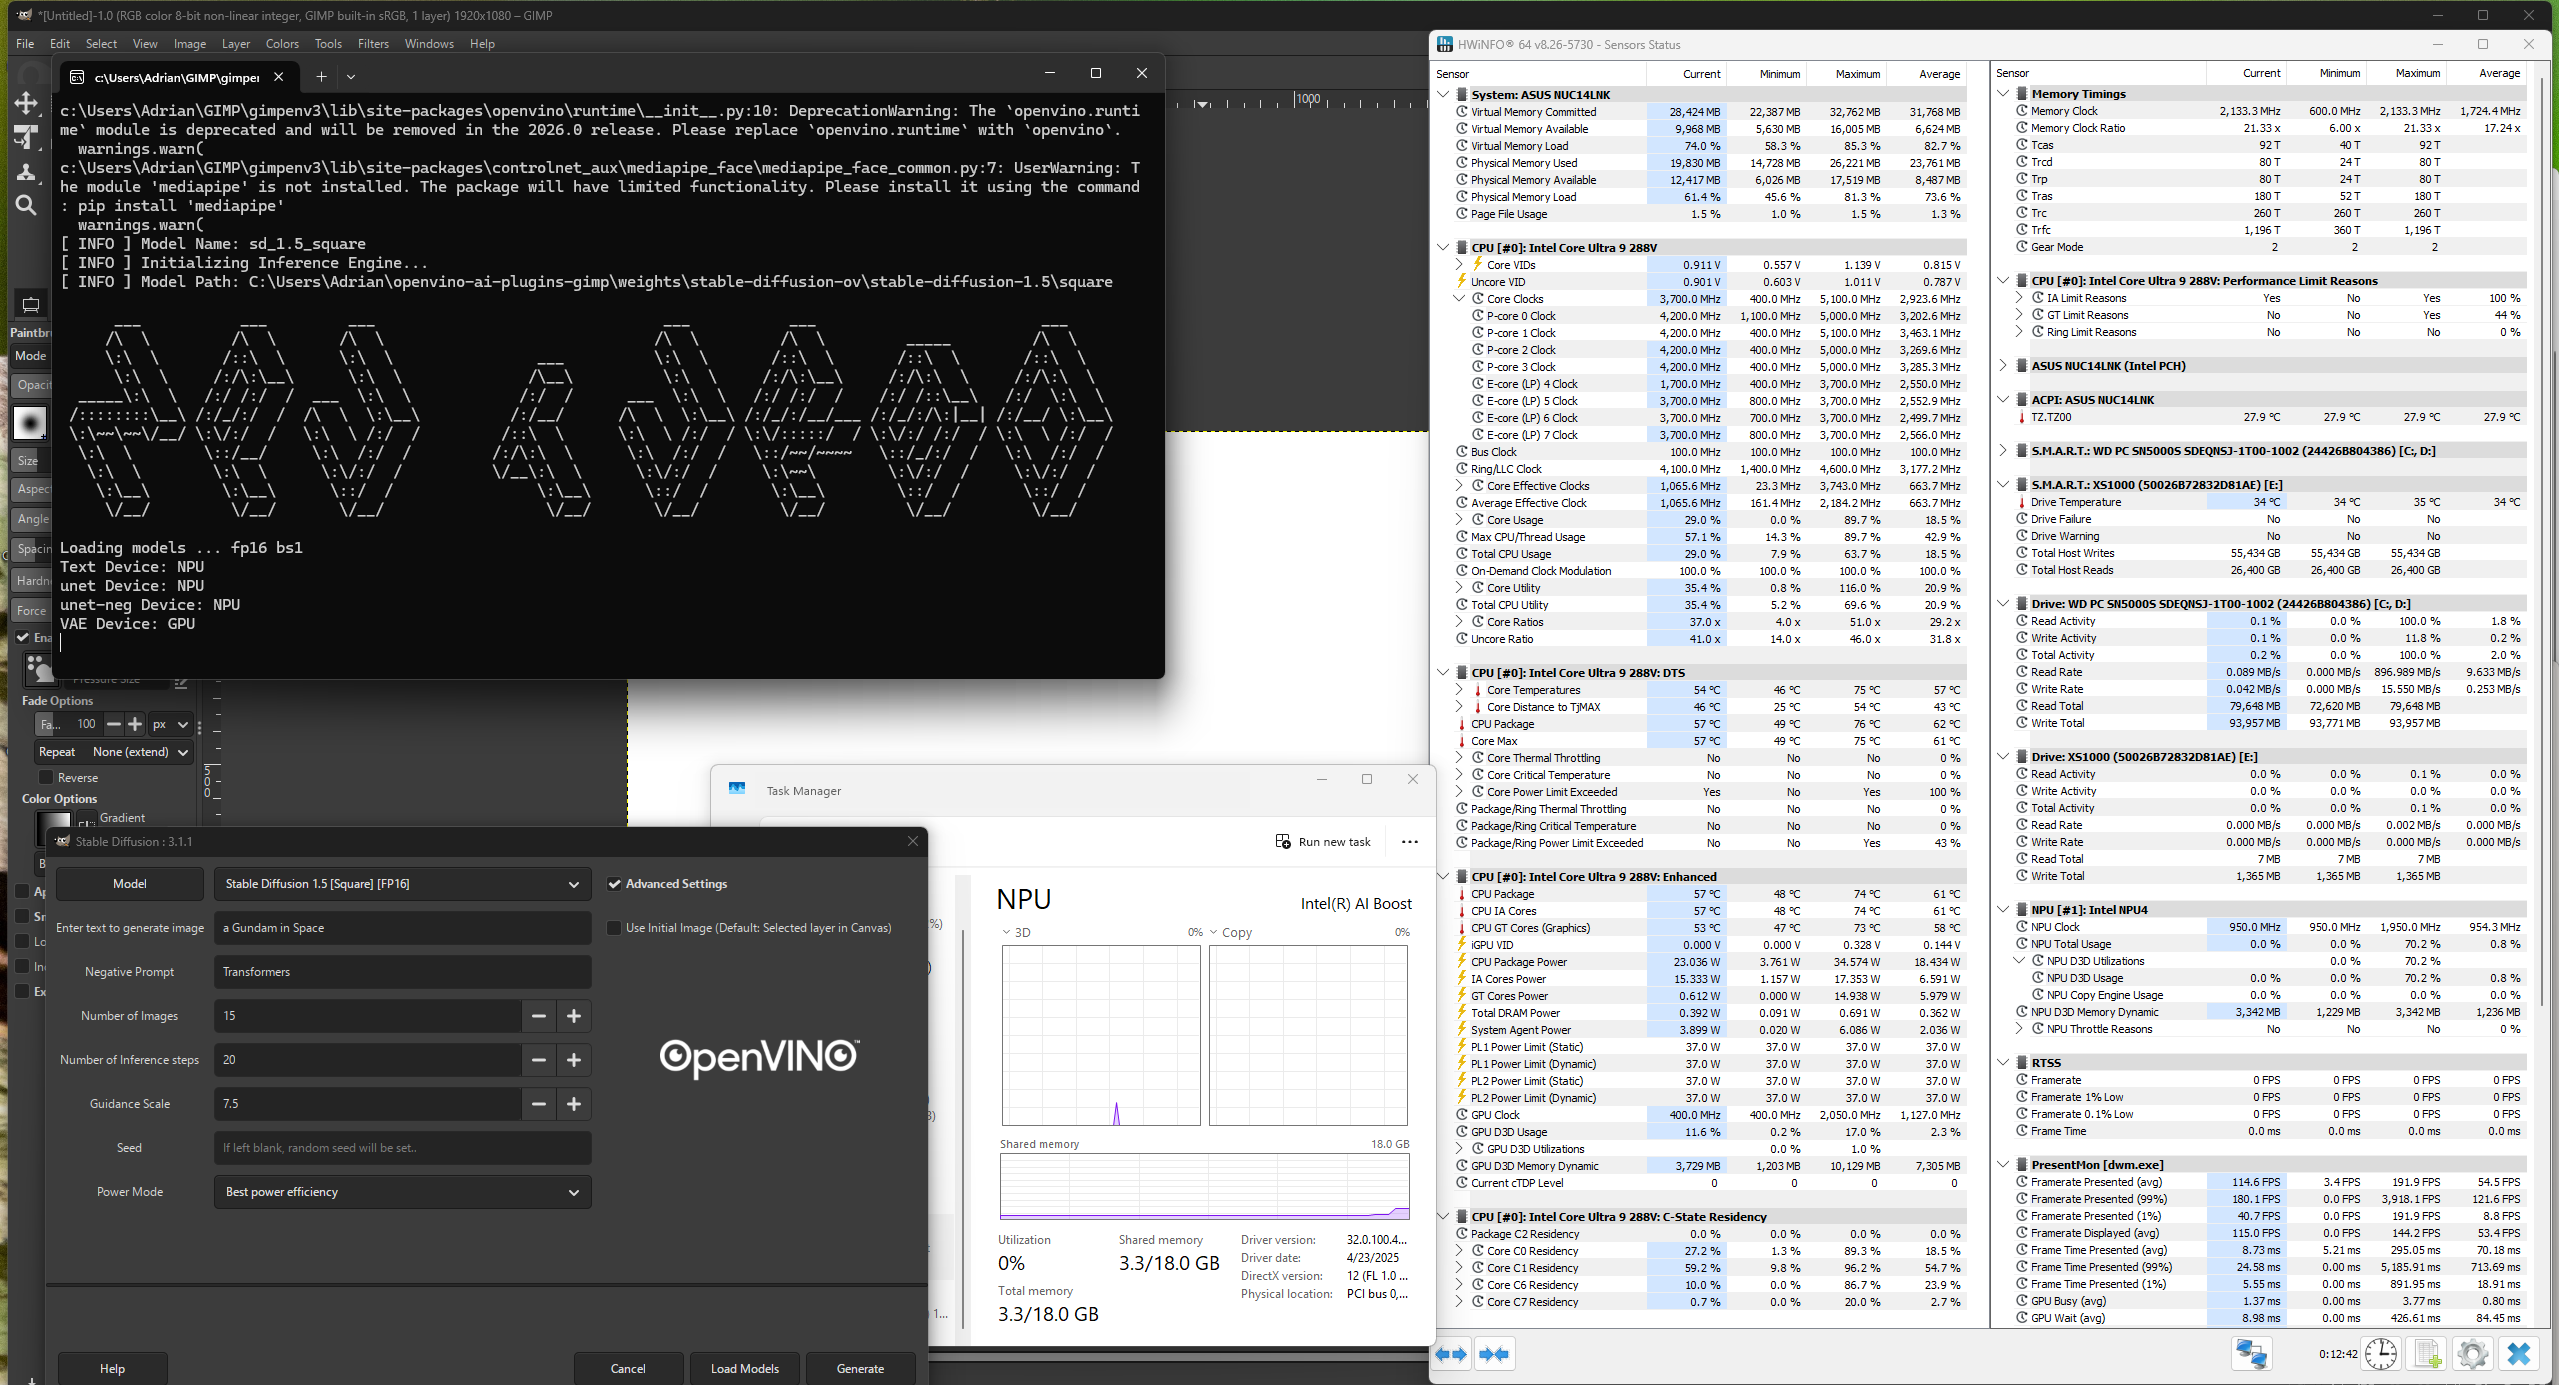
Task: Click the Generate button
Action: coord(860,1369)
